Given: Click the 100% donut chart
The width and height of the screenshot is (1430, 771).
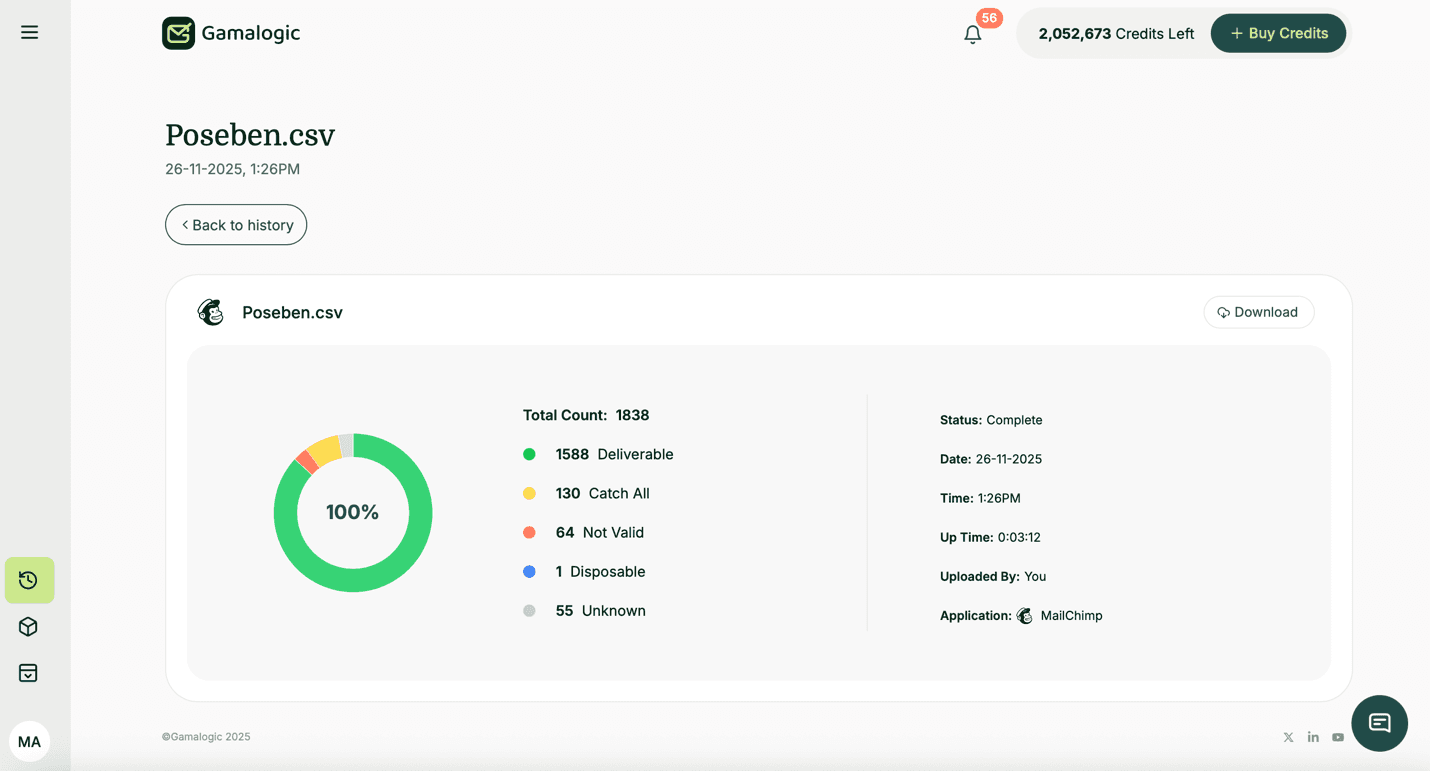Looking at the screenshot, I should tap(353, 512).
